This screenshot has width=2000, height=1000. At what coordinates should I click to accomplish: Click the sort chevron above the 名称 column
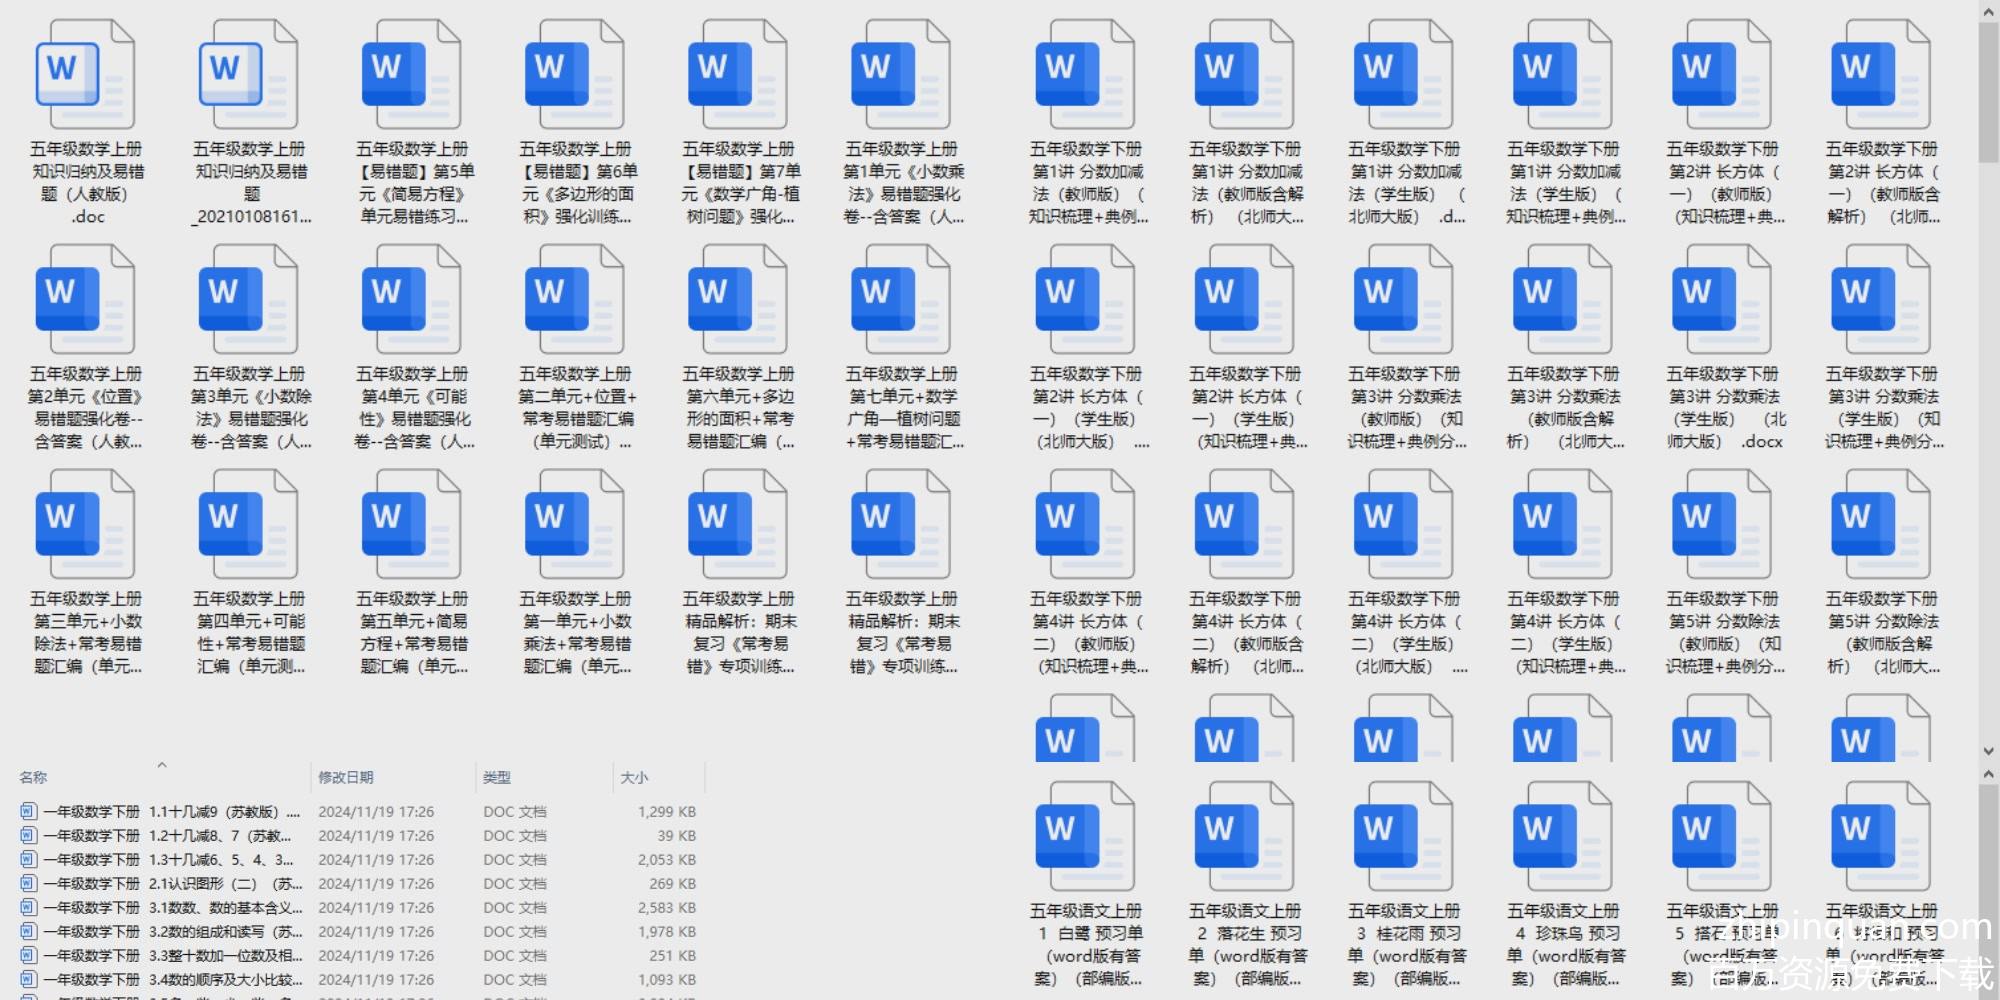coord(162,766)
